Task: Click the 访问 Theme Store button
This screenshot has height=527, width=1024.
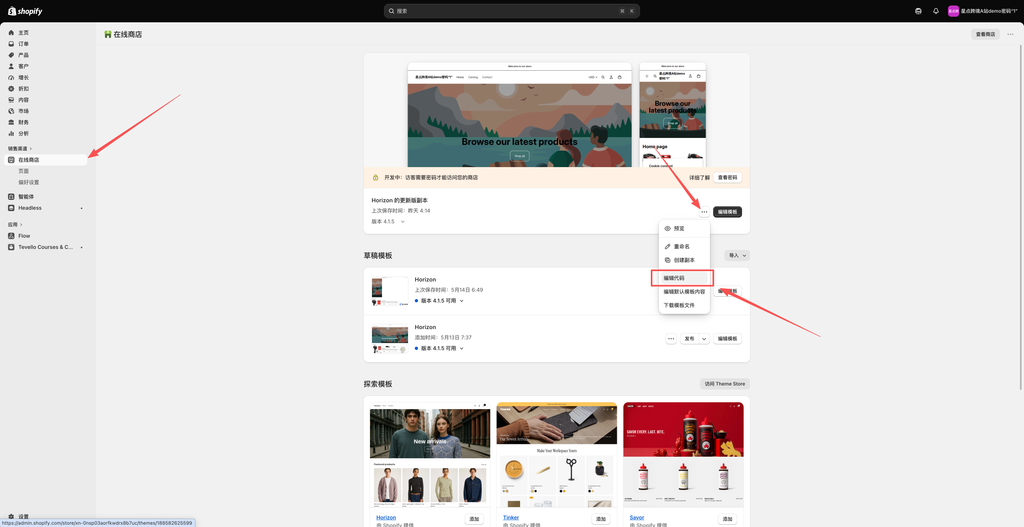Action: (725, 384)
